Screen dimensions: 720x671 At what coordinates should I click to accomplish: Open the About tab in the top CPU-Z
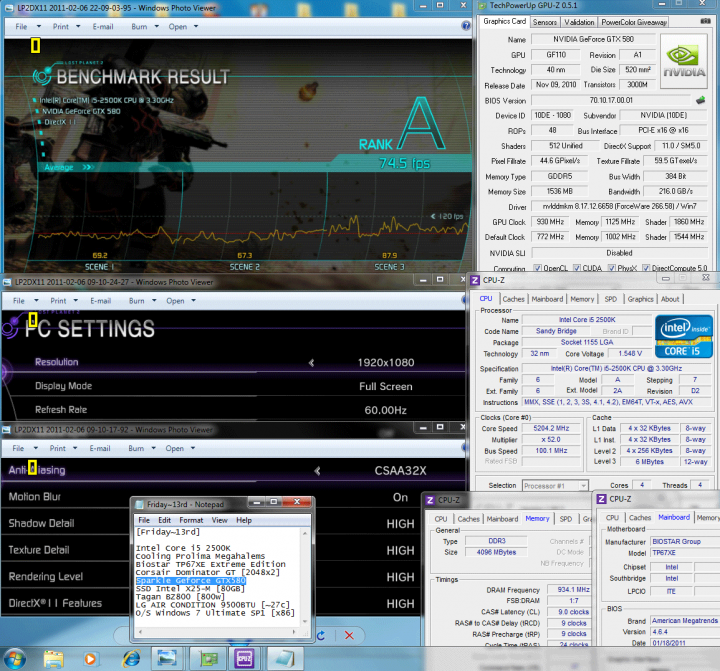[670, 299]
